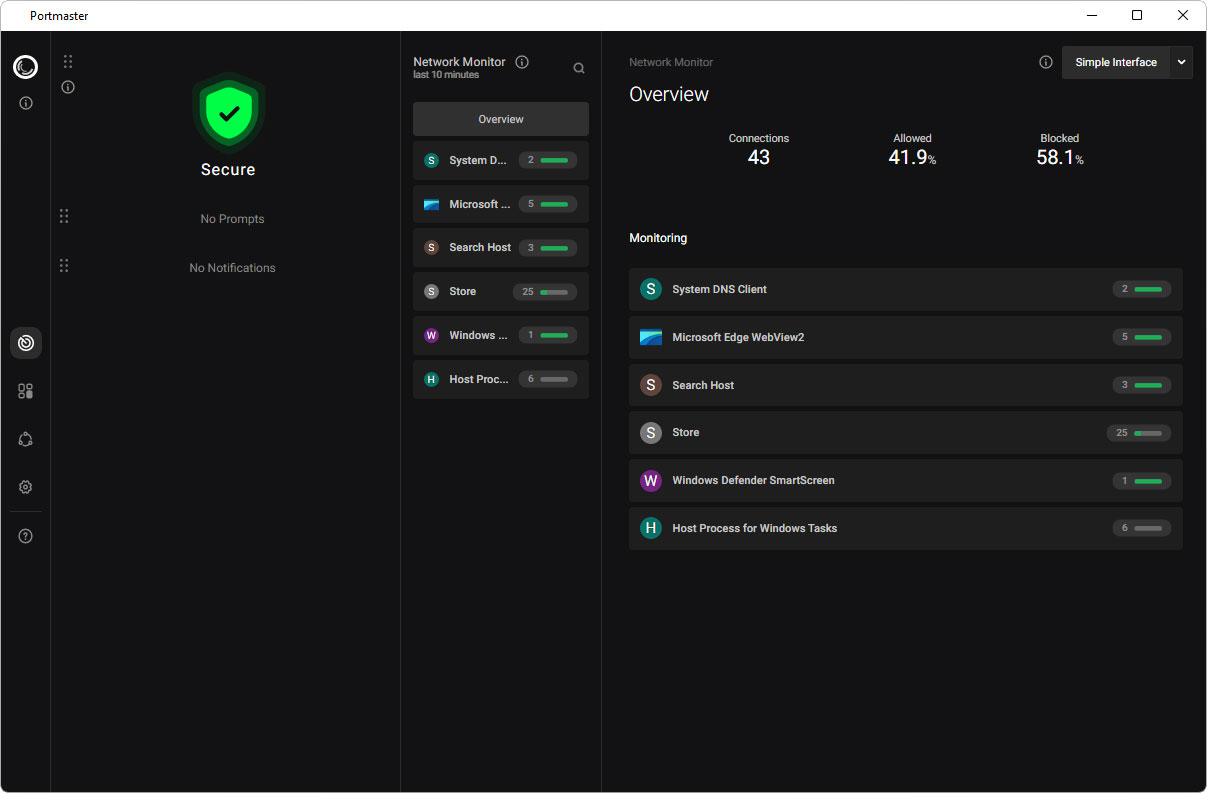Click the green Secure shield icon
The image size is (1207, 793).
pos(229,113)
